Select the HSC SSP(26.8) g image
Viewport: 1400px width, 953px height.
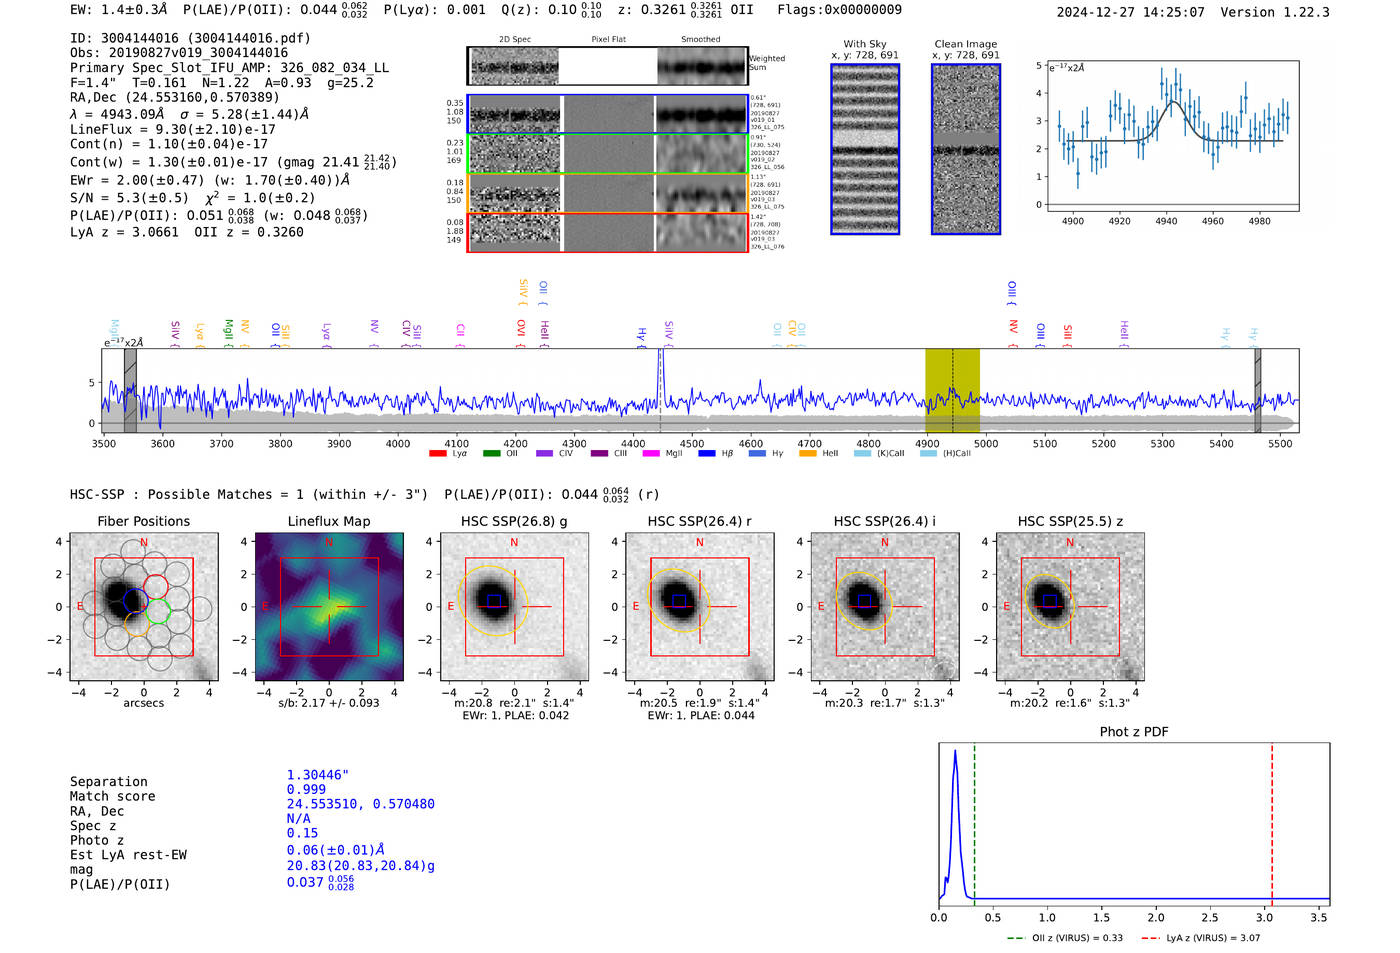[515, 607]
